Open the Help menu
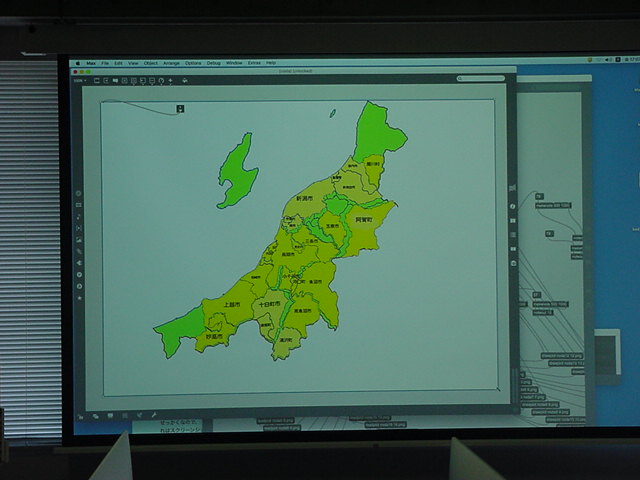The image size is (640, 480). tap(271, 63)
